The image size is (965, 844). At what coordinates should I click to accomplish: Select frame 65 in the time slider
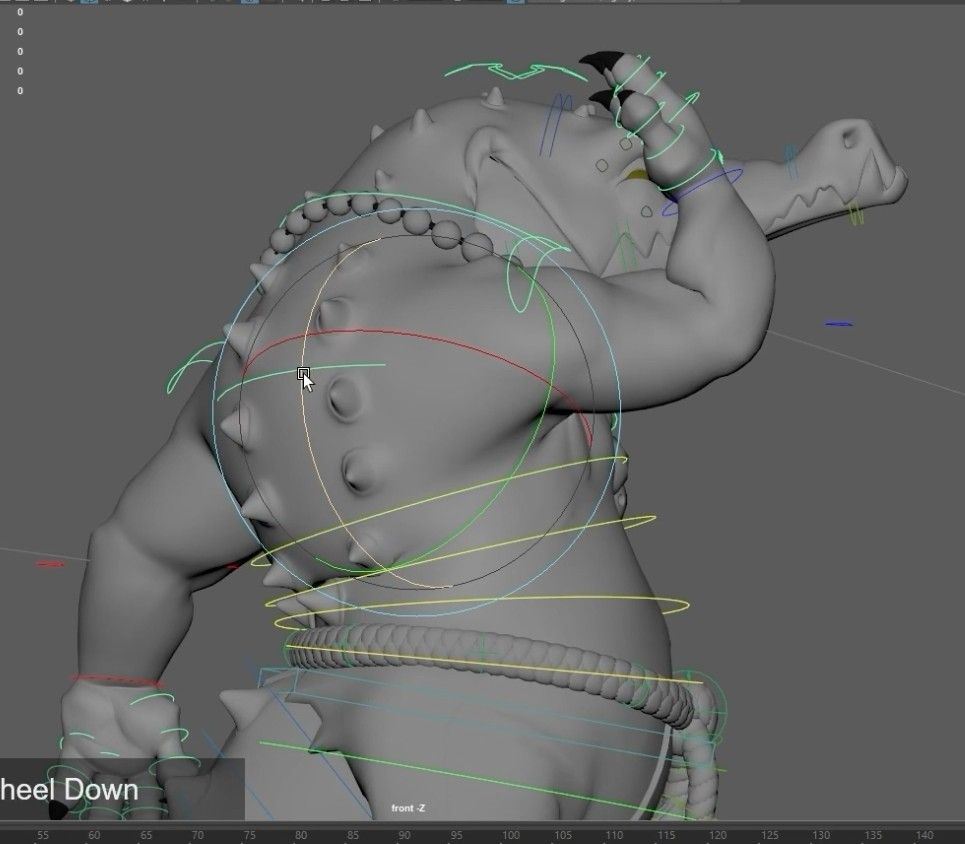pos(146,835)
